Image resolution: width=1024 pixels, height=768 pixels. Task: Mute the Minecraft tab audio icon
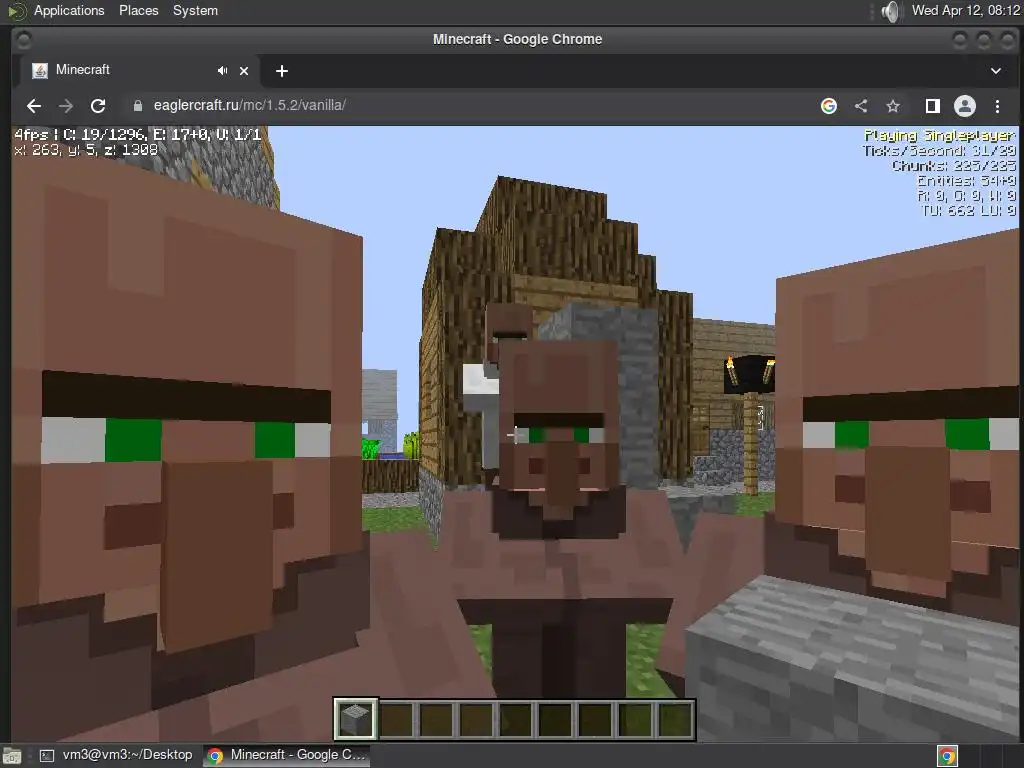point(223,71)
